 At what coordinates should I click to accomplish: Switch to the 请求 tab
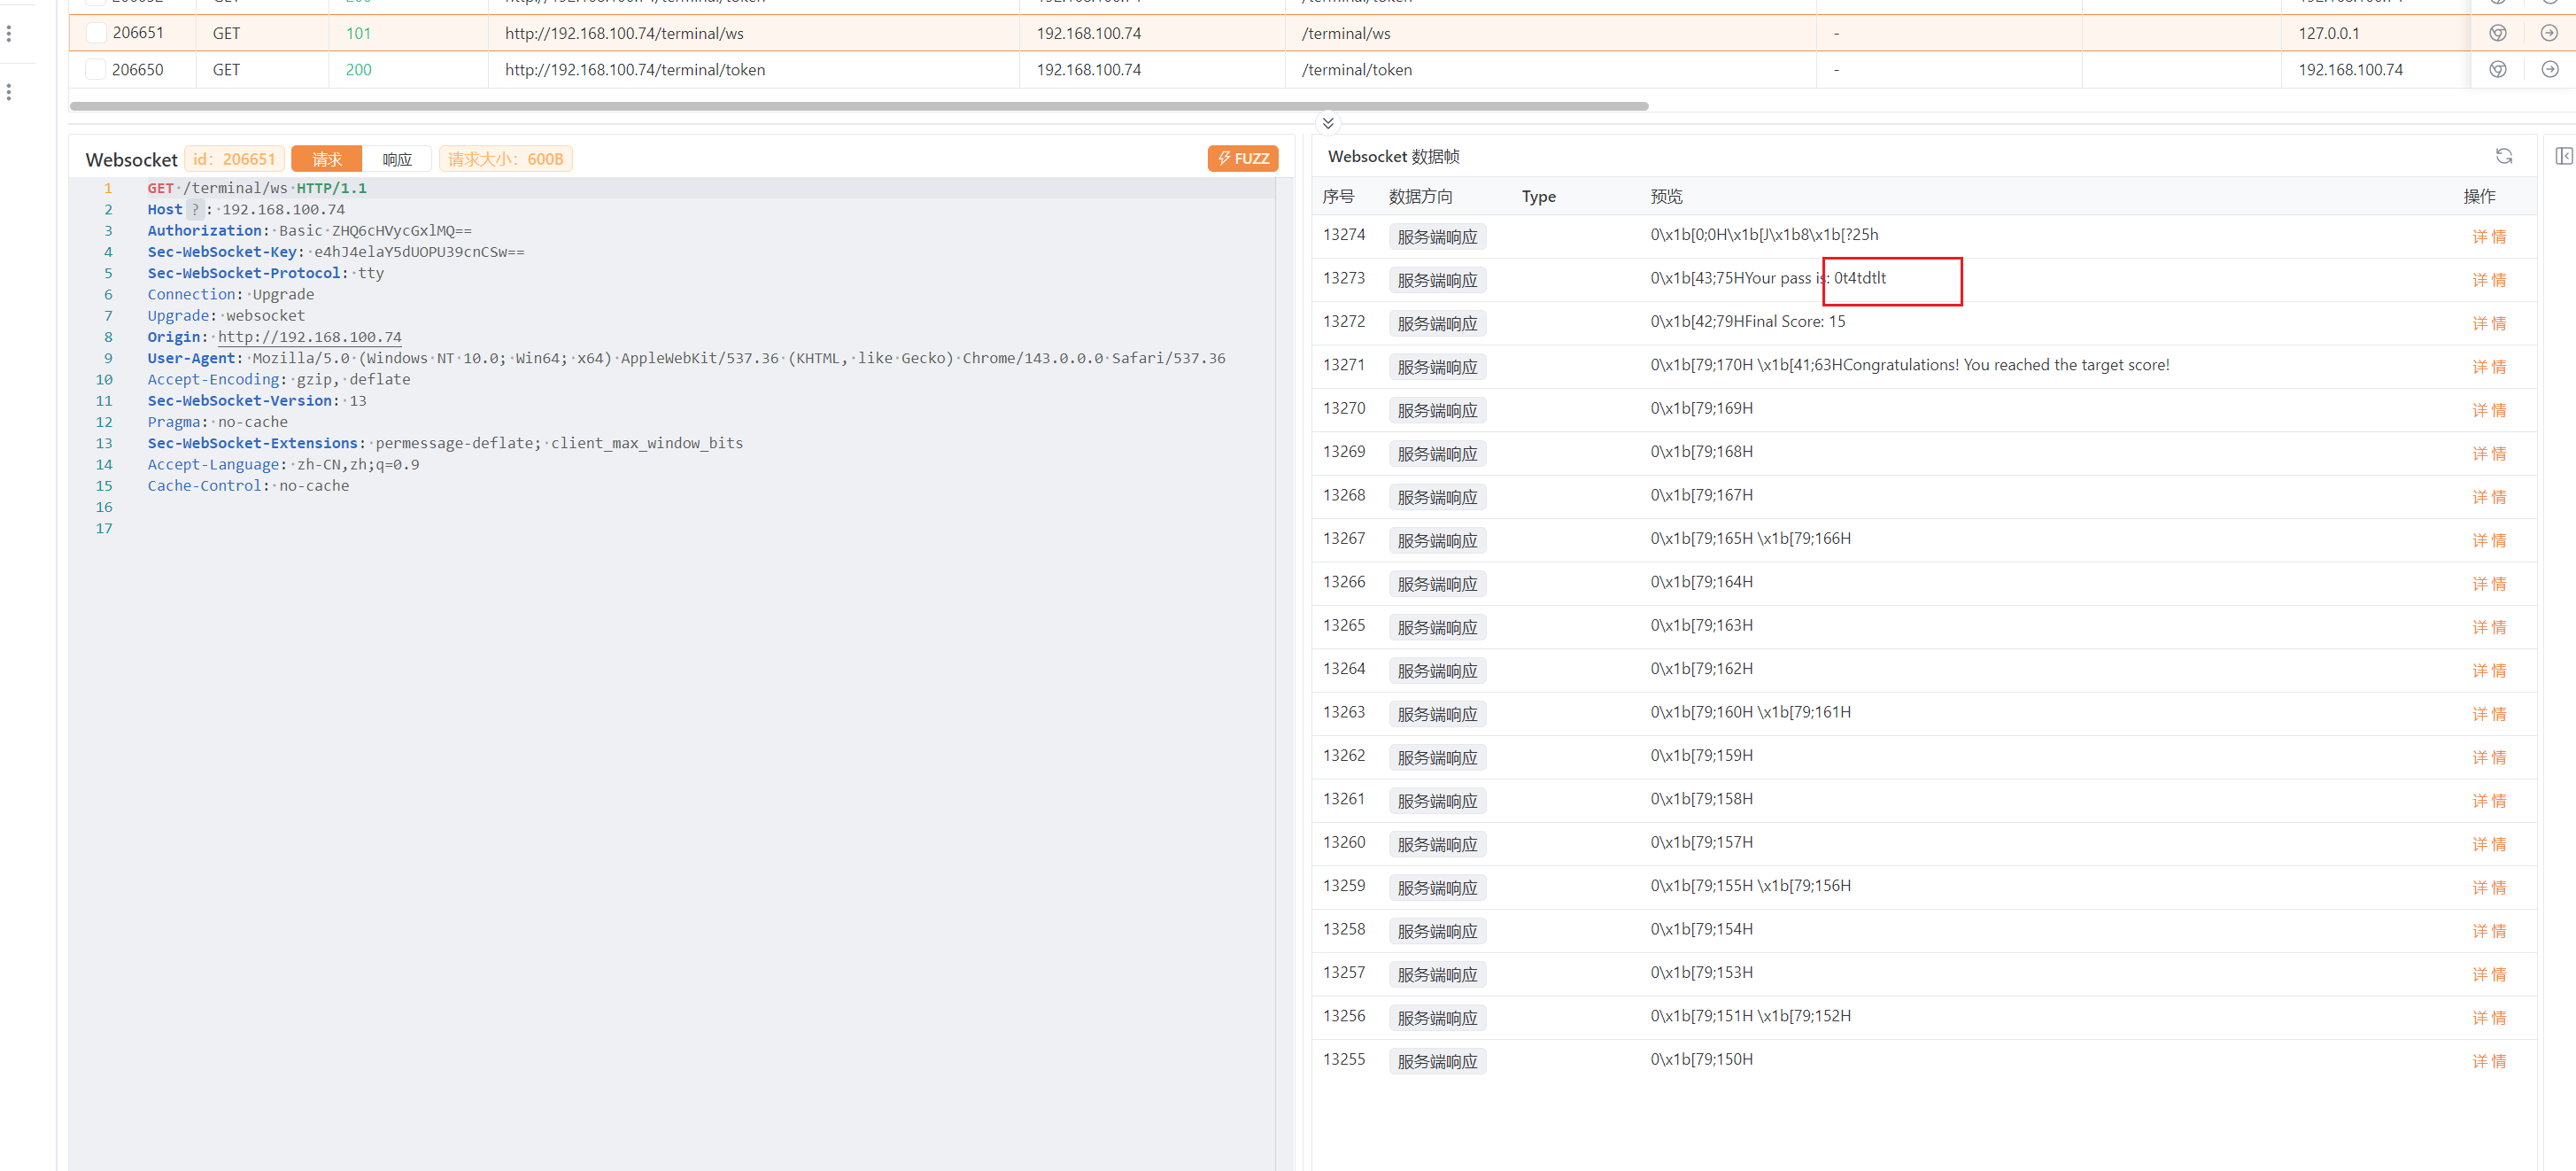[x=326, y=159]
